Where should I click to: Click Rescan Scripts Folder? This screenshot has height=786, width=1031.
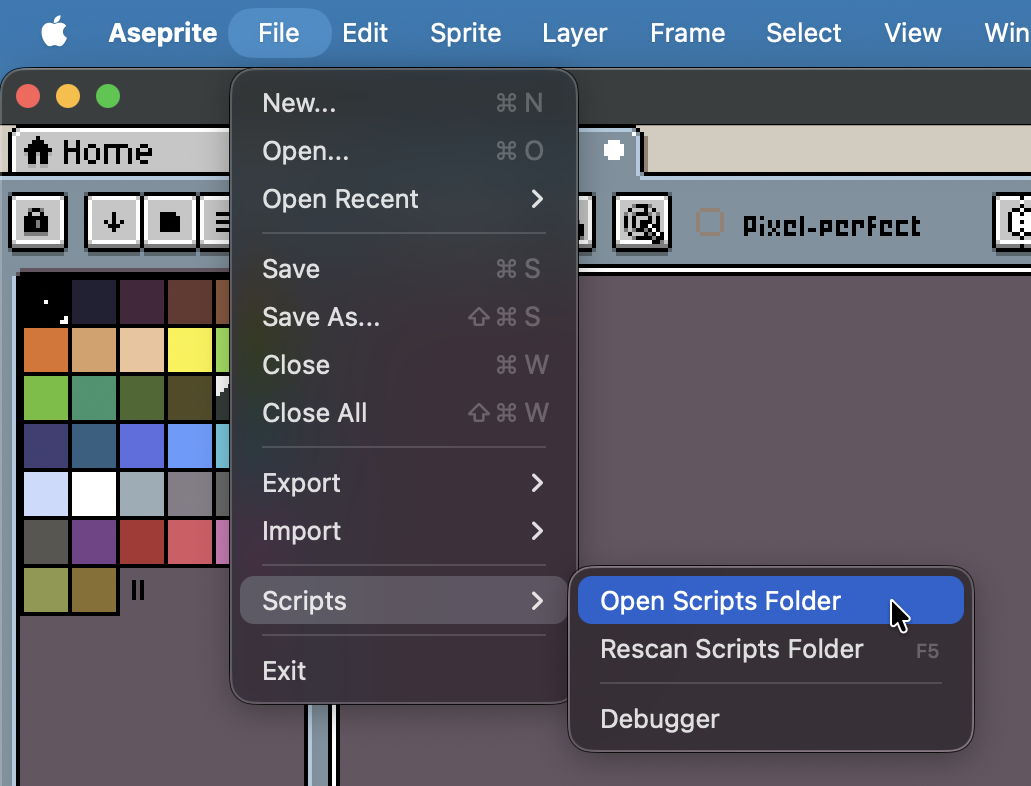771,649
